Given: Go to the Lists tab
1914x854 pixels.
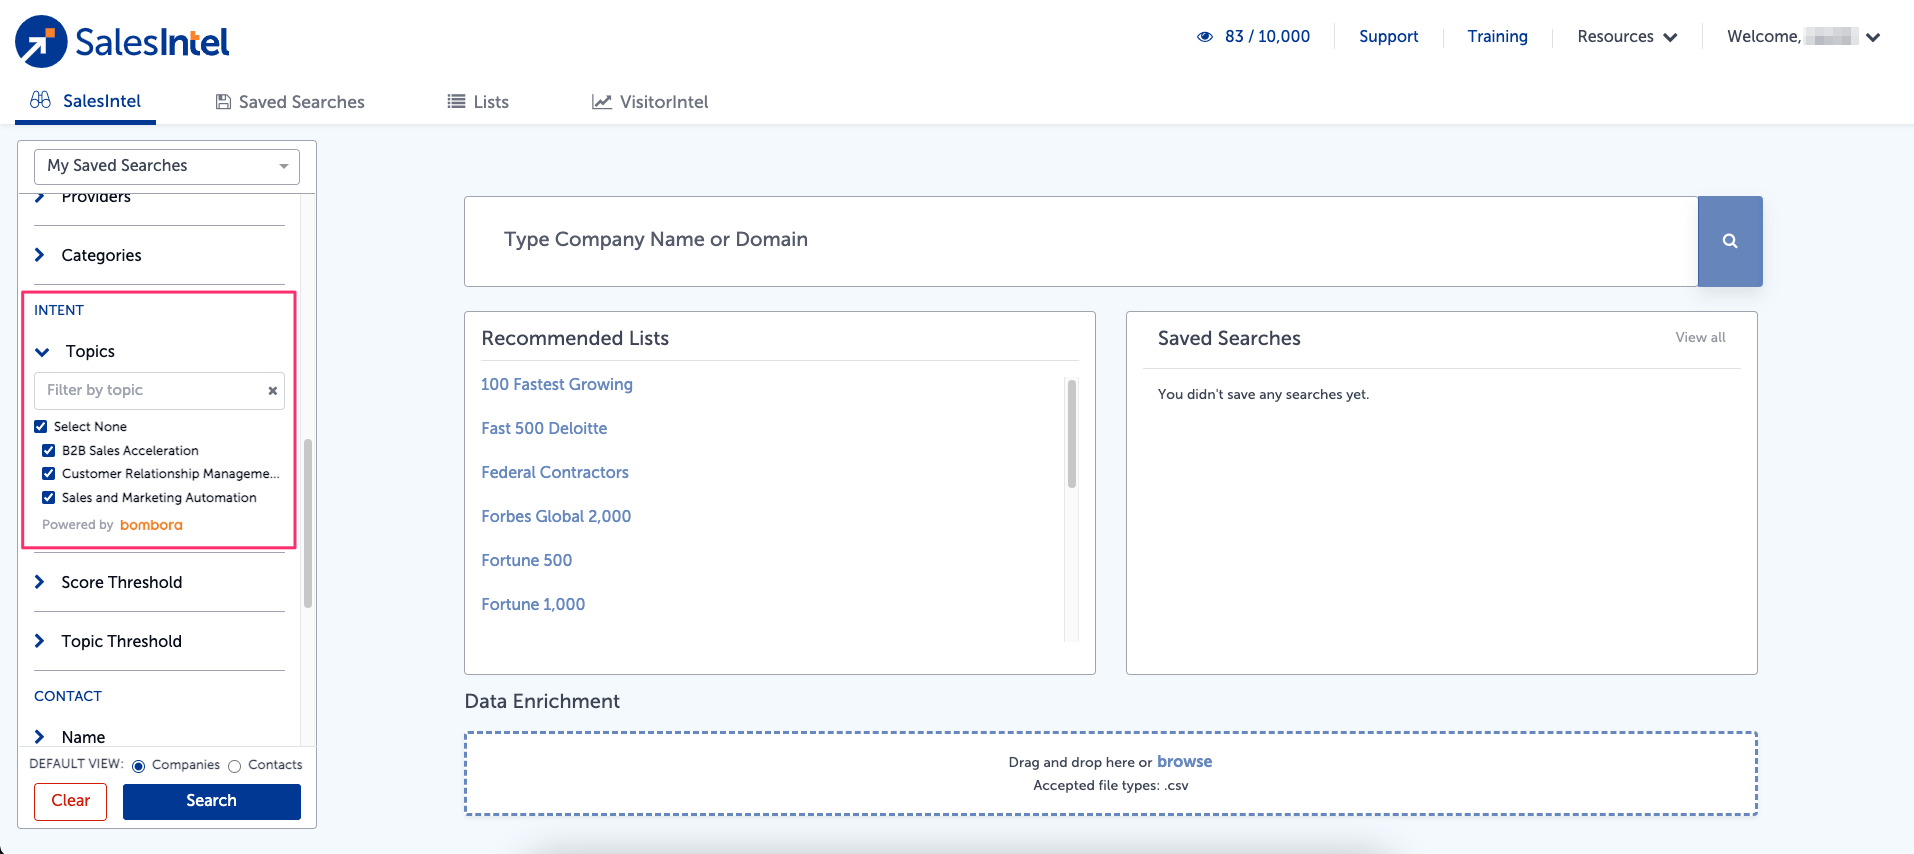Looking at the screenshot, I should 478,102.
